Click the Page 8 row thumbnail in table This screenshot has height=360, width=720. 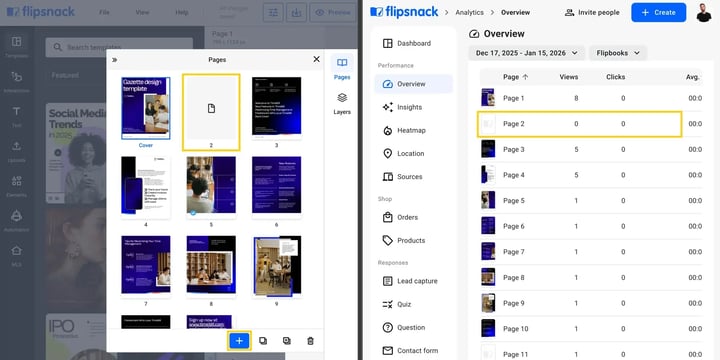488,277
